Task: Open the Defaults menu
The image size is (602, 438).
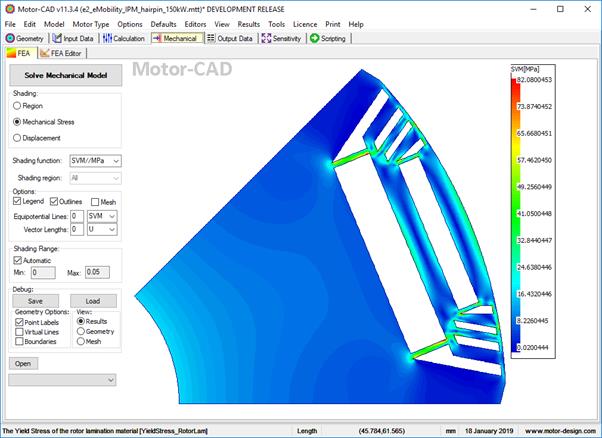Action: click(x=163, y=24)
